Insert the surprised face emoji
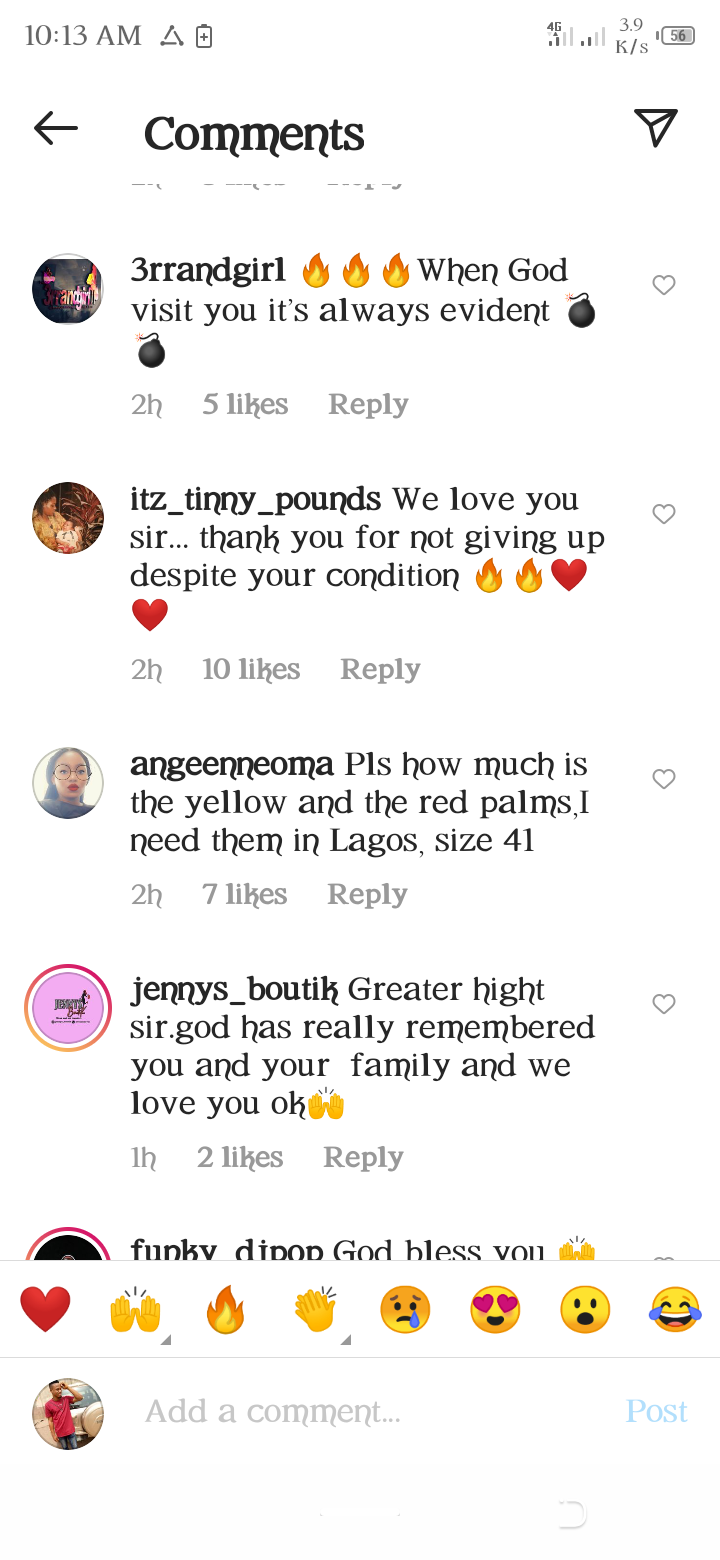Screen dimensions: 720x1560 pos(585,1310)
